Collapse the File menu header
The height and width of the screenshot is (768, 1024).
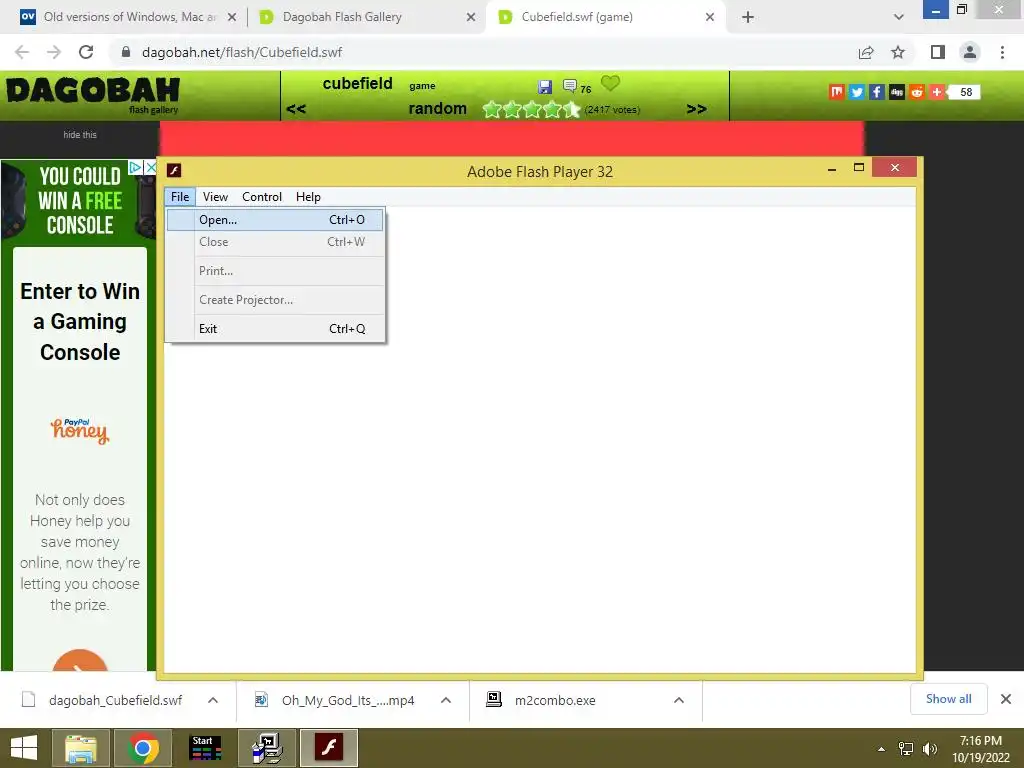point(180,197)
